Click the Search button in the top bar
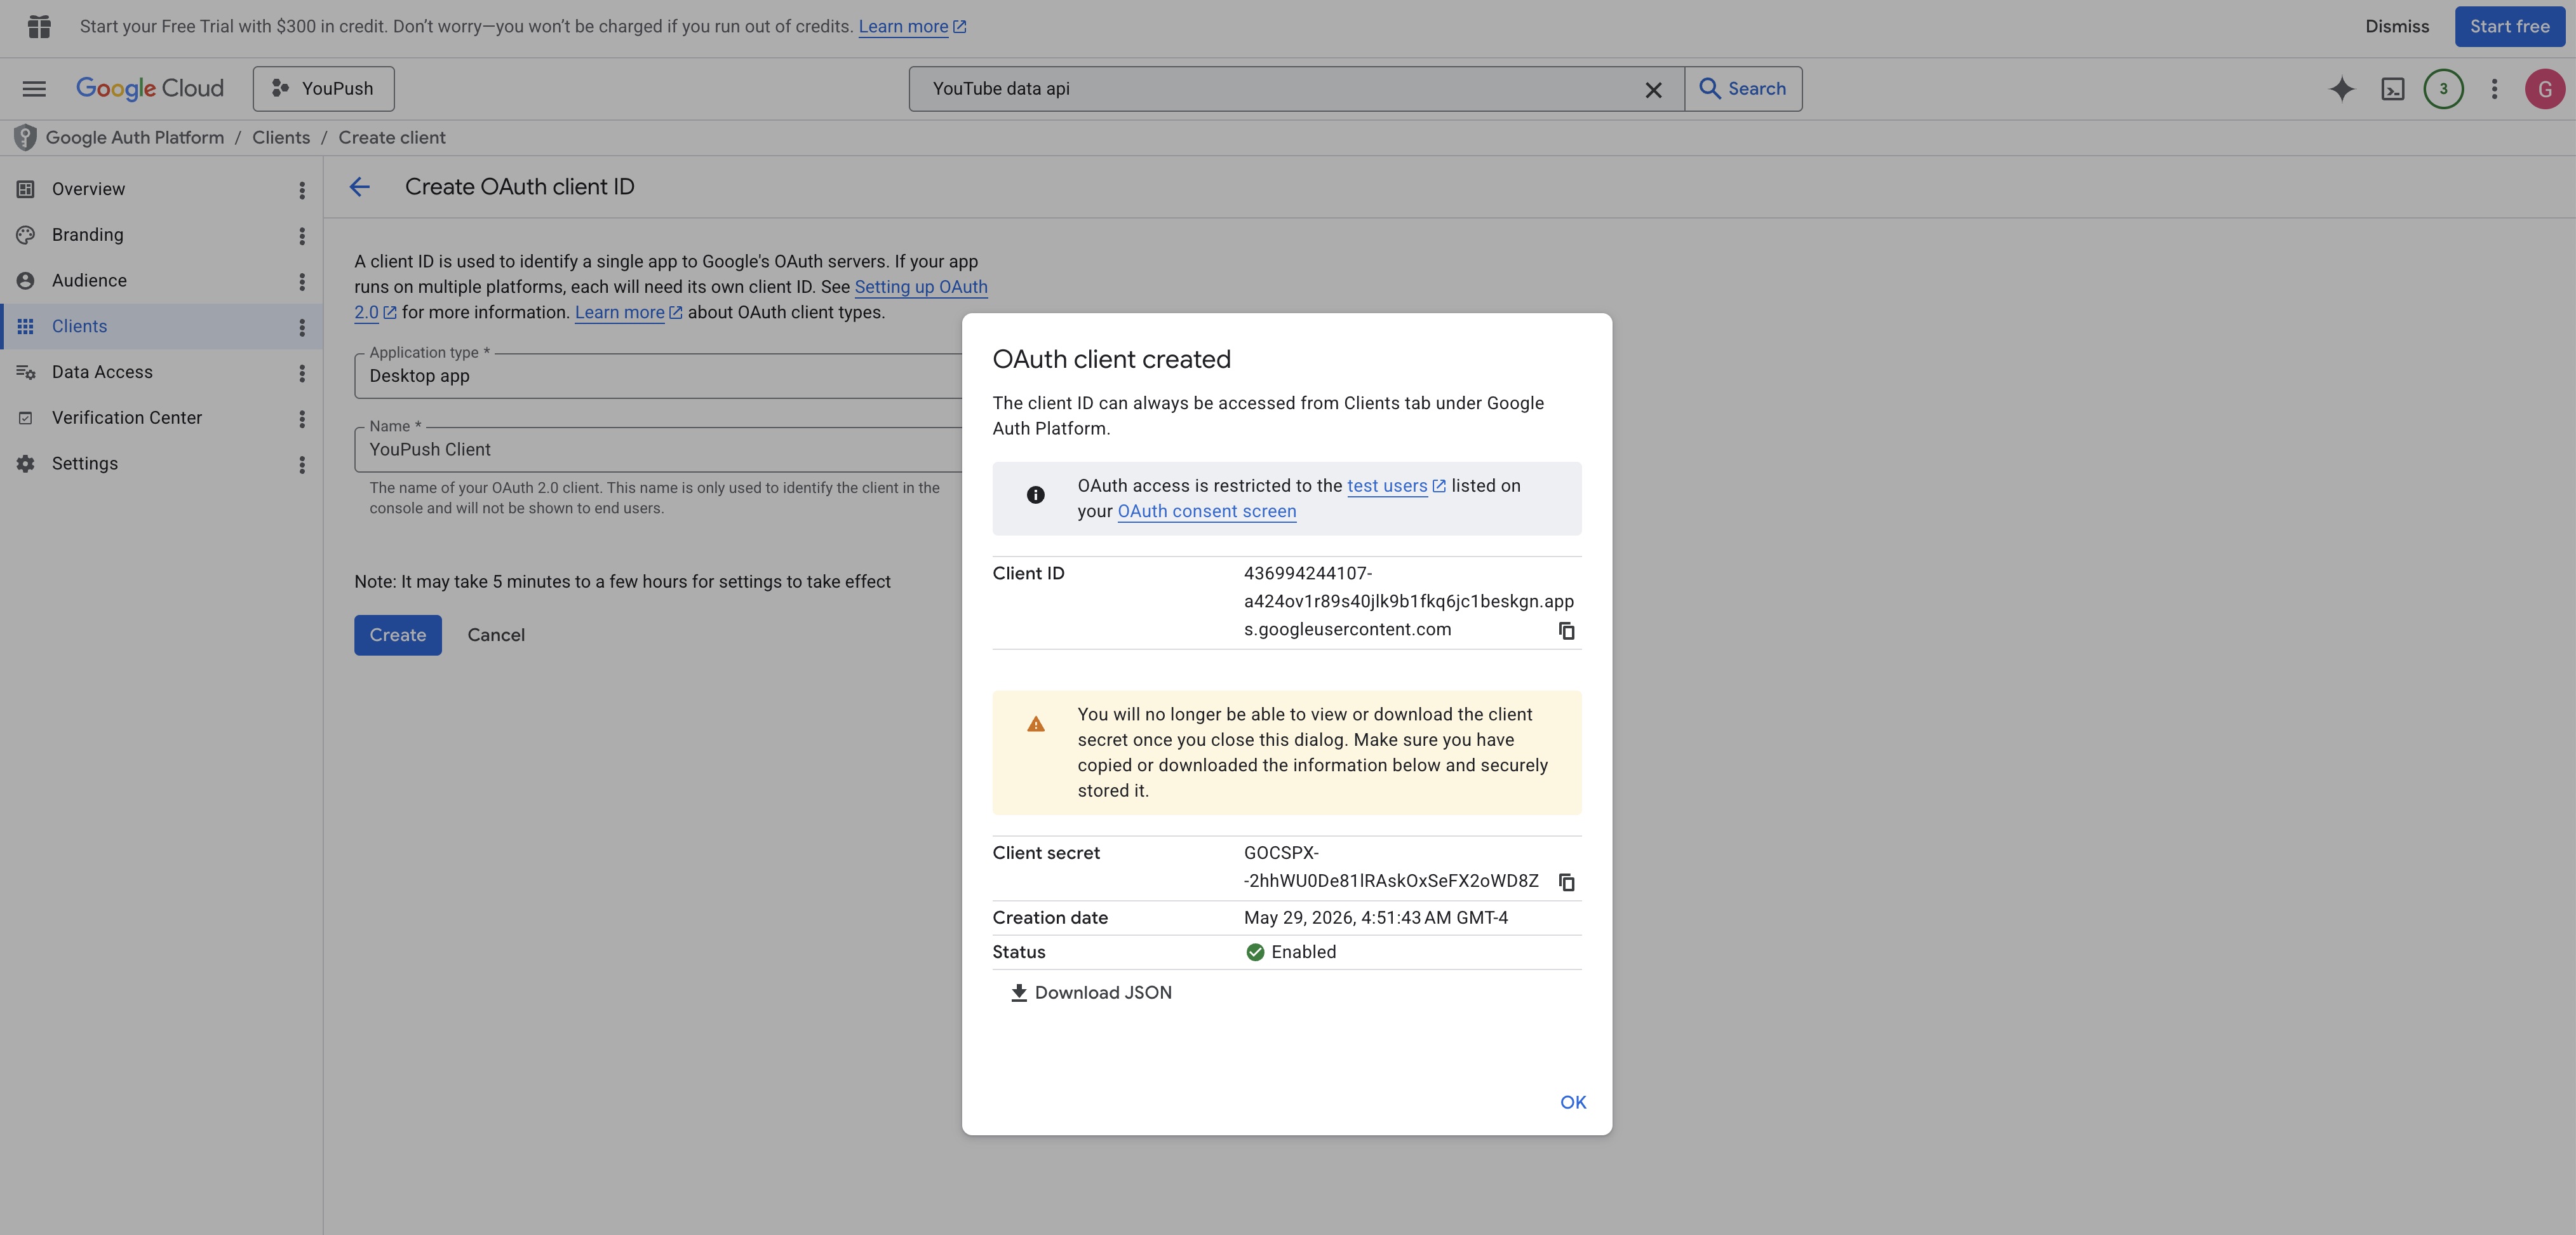The width and height of the screenshot is (2576, 1235). coord(1743,89)
